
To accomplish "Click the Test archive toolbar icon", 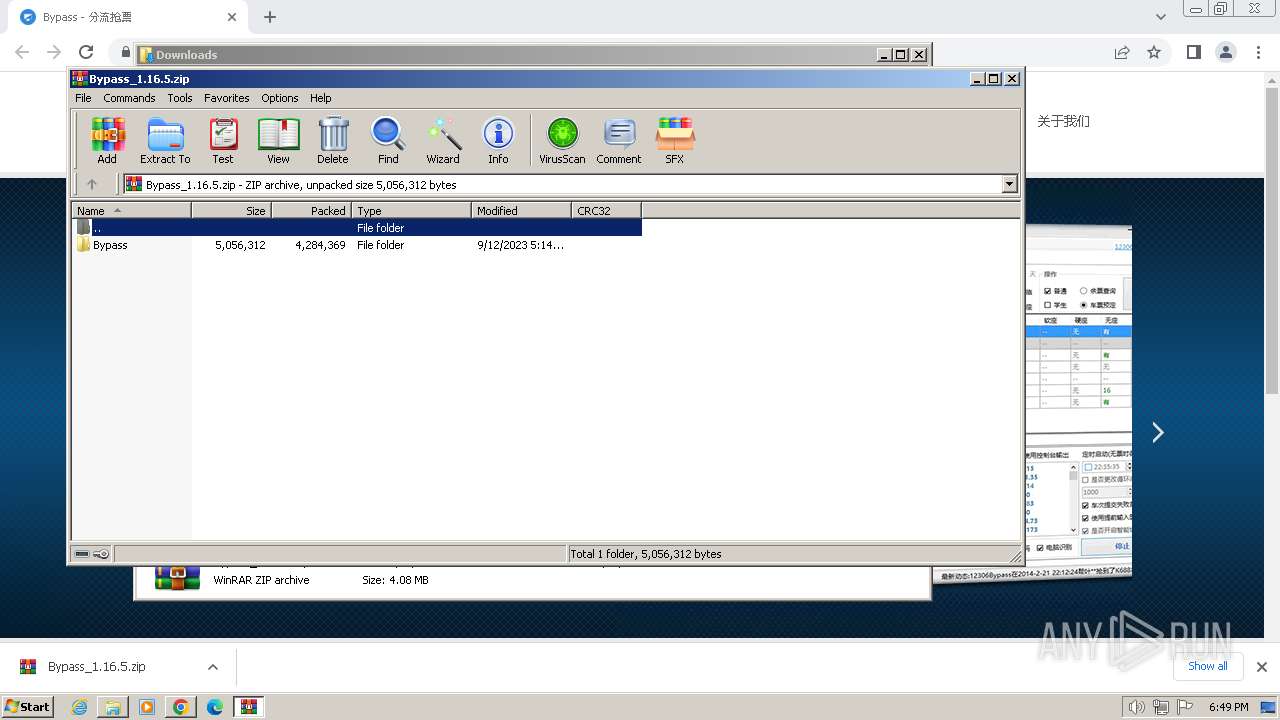I will [x=223, y=140].
